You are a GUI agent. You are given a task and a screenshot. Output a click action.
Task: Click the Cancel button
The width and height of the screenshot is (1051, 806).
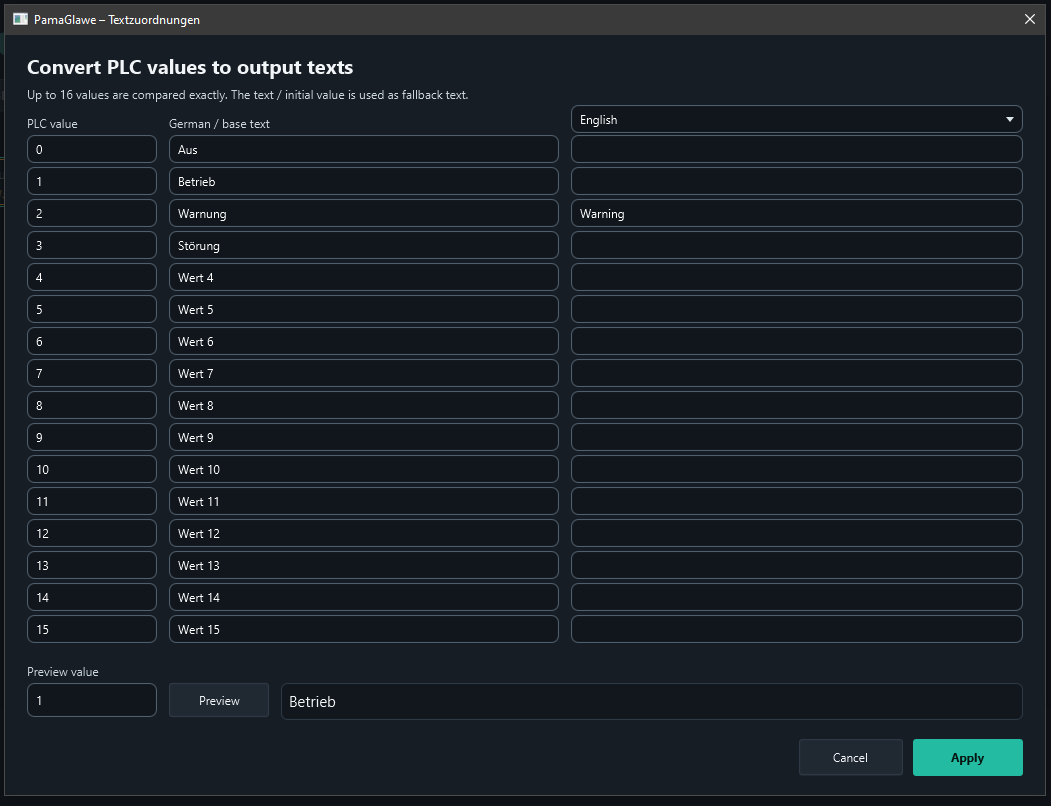click(x=851, y=758)
